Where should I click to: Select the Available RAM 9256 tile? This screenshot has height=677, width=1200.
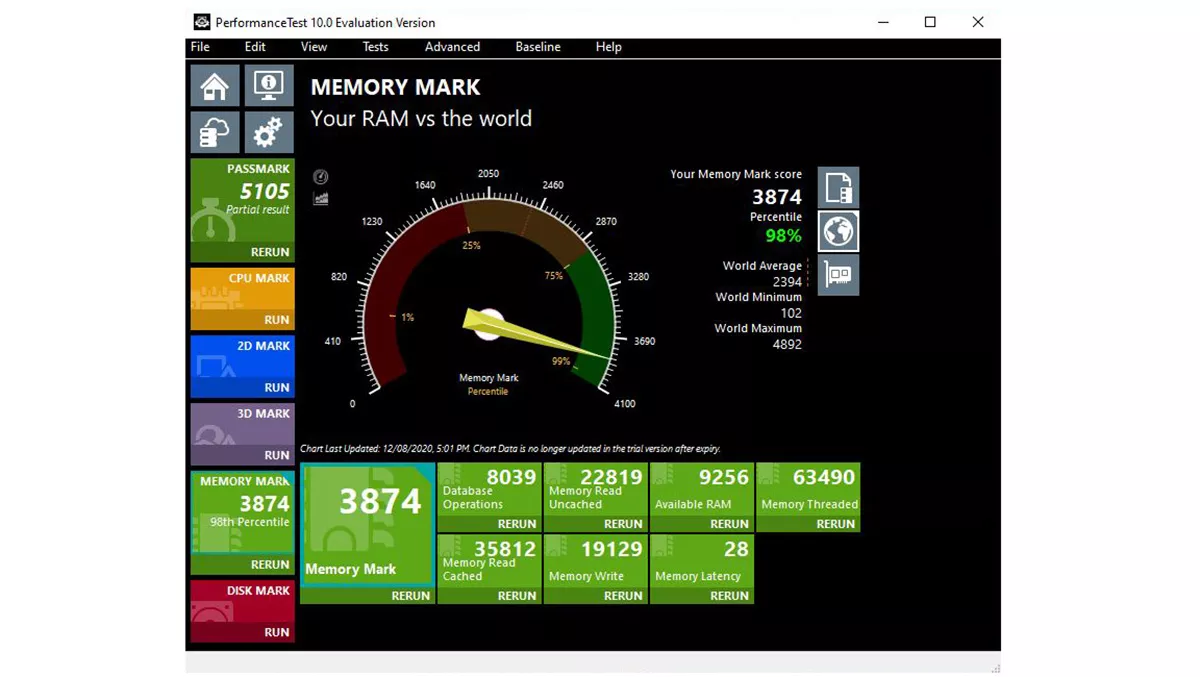(x=702, y=489)
